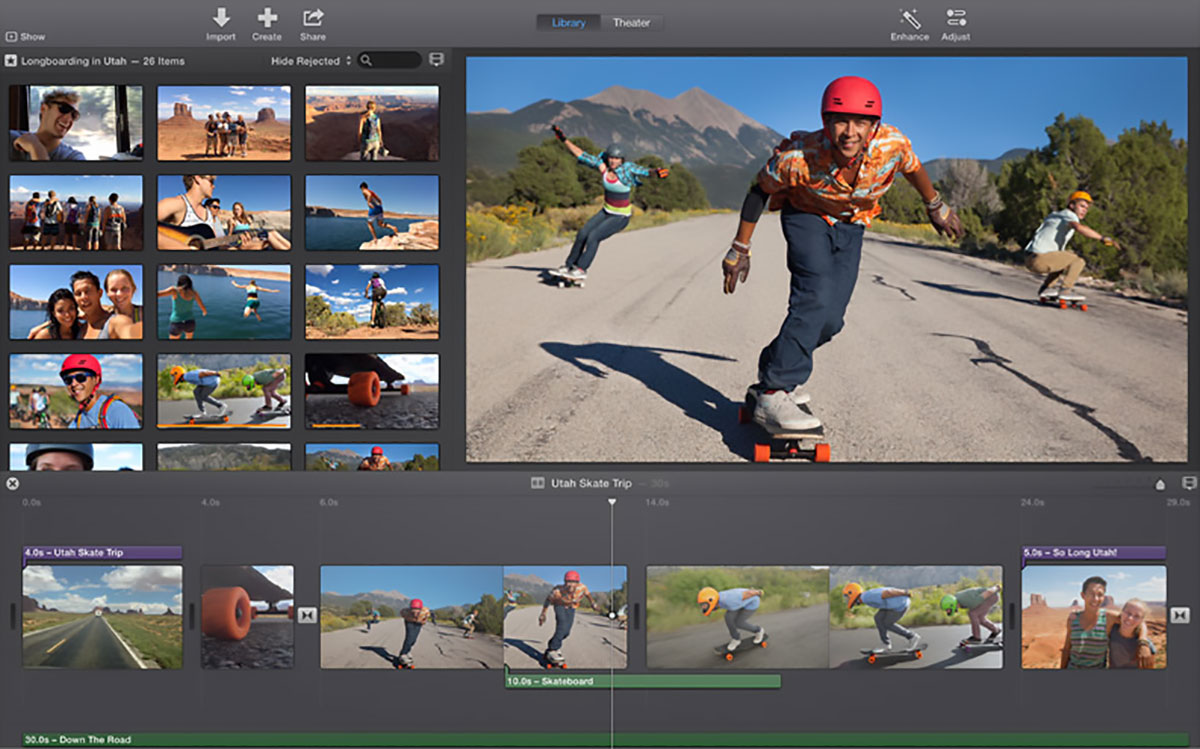Screen dimensions: 1200x749
Task: Click the Import arrow icon
Action: 221,18
